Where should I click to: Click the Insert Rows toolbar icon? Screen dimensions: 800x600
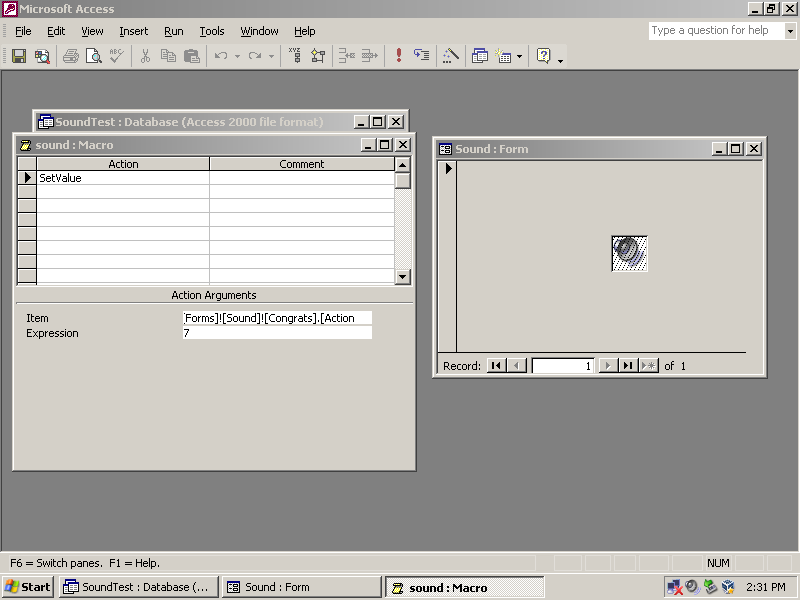pyautogui.click(x=347, y=56)
